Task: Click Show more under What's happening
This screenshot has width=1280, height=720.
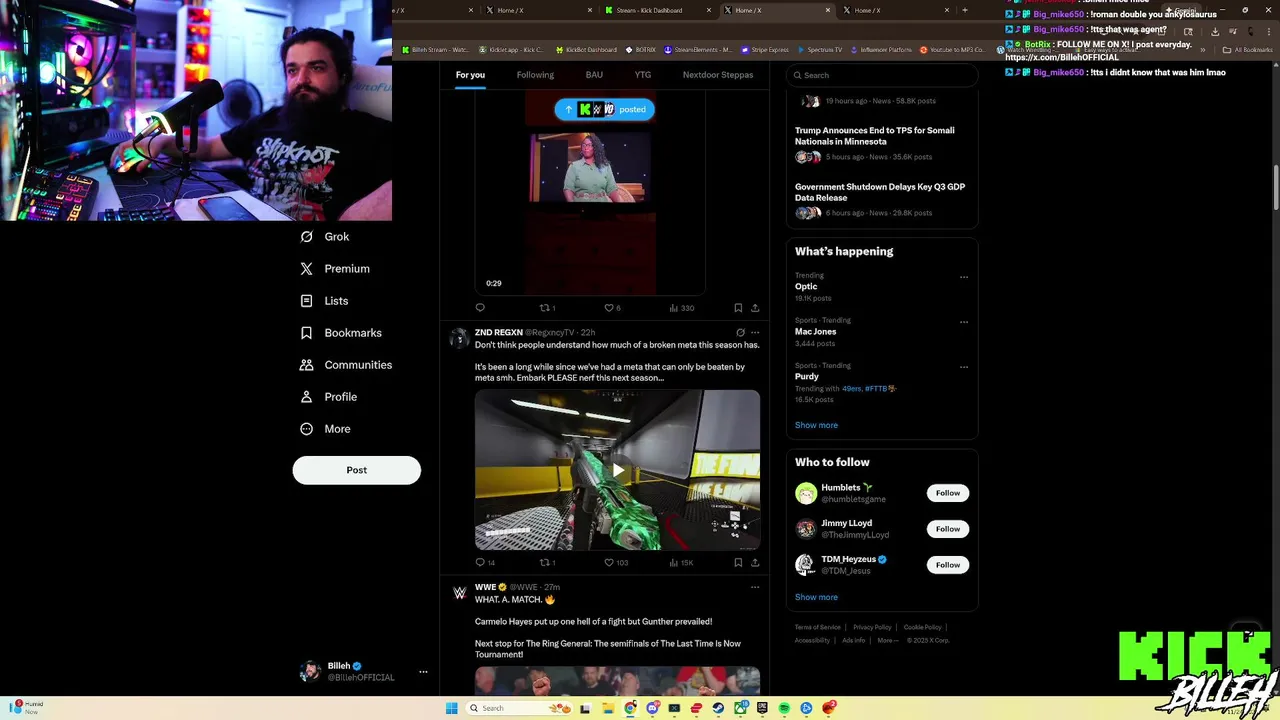Action: click(x=816, y=425)
